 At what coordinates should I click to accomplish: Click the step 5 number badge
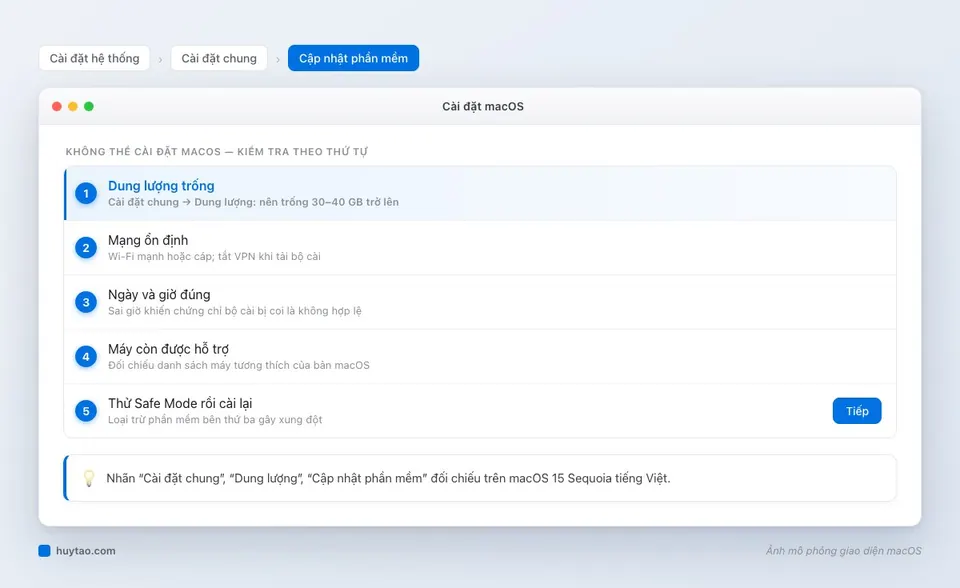(86, 411)
